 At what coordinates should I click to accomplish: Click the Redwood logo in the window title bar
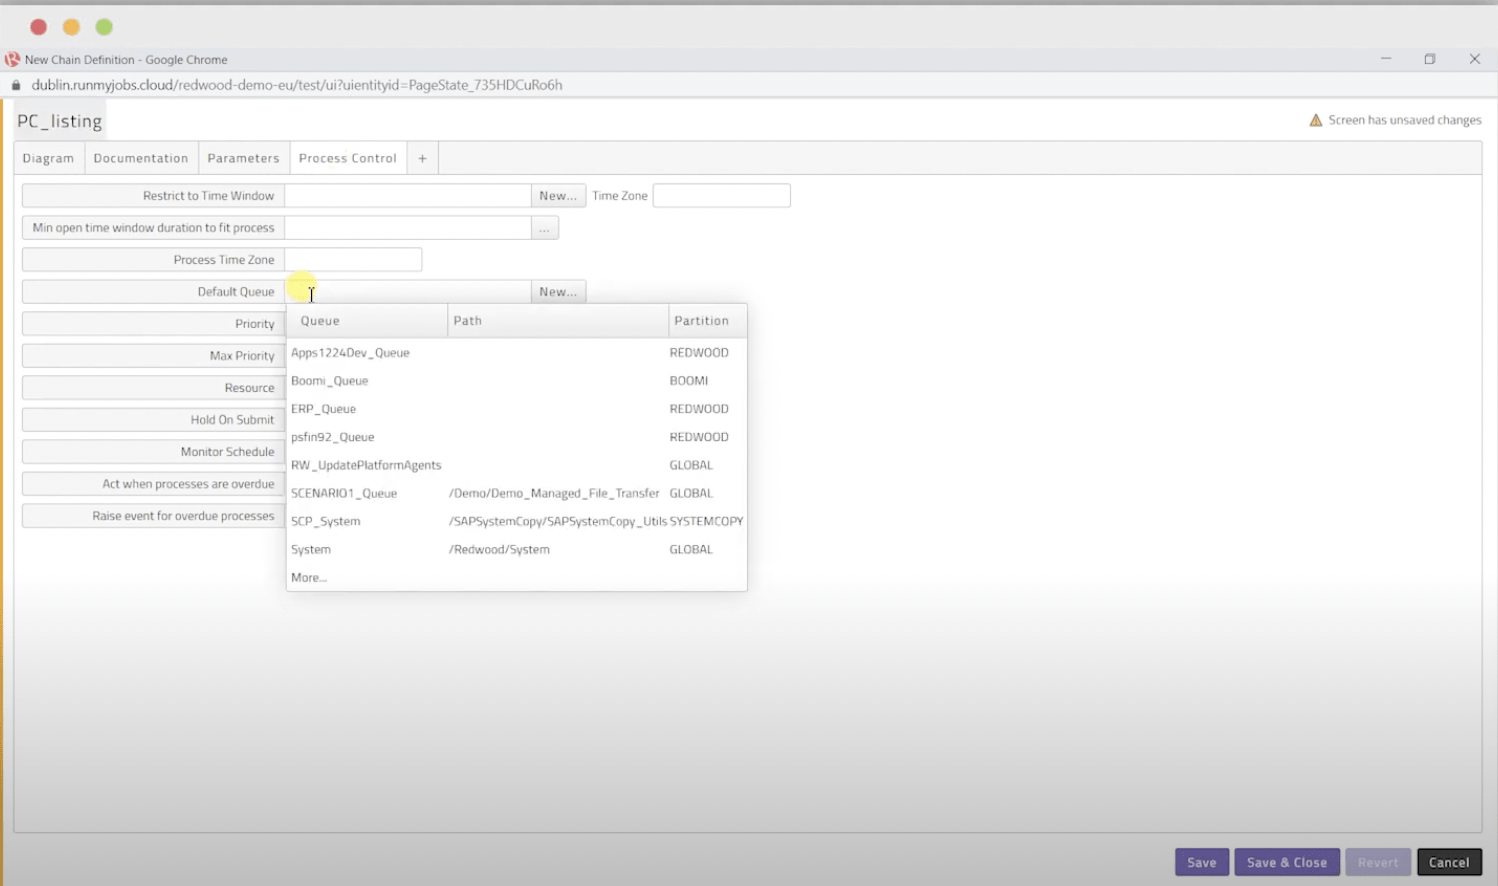11,59
